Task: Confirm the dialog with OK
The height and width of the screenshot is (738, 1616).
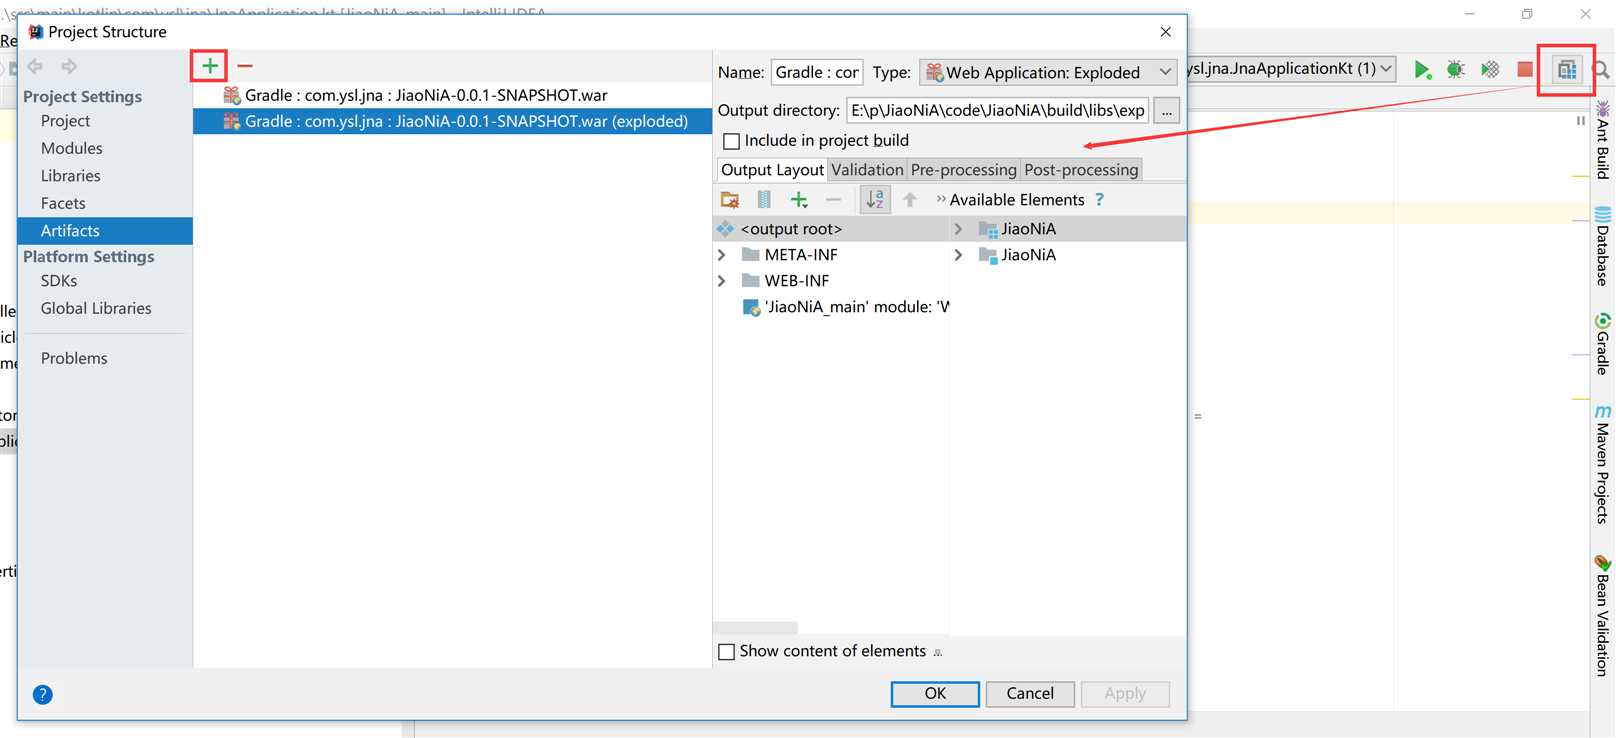Action: pyautogui.click(x=935, y=694)
